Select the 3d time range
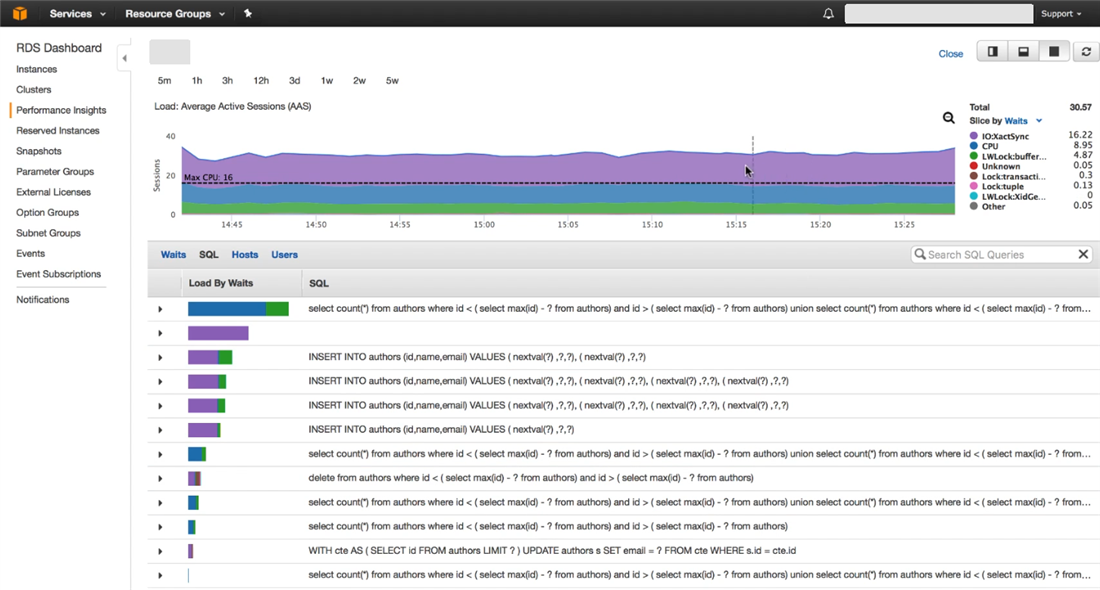The width and height of the screenshot is (1100, 590). (295, 81)
